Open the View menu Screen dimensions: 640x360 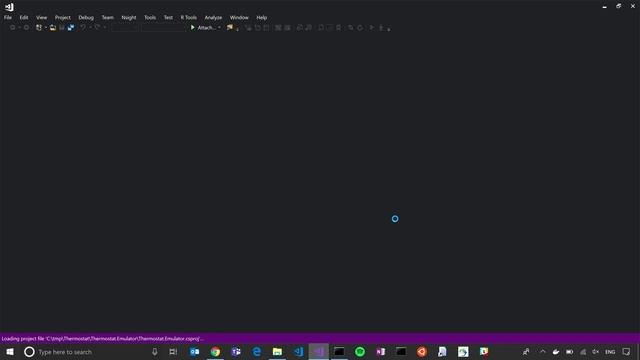tap(41, 18)
